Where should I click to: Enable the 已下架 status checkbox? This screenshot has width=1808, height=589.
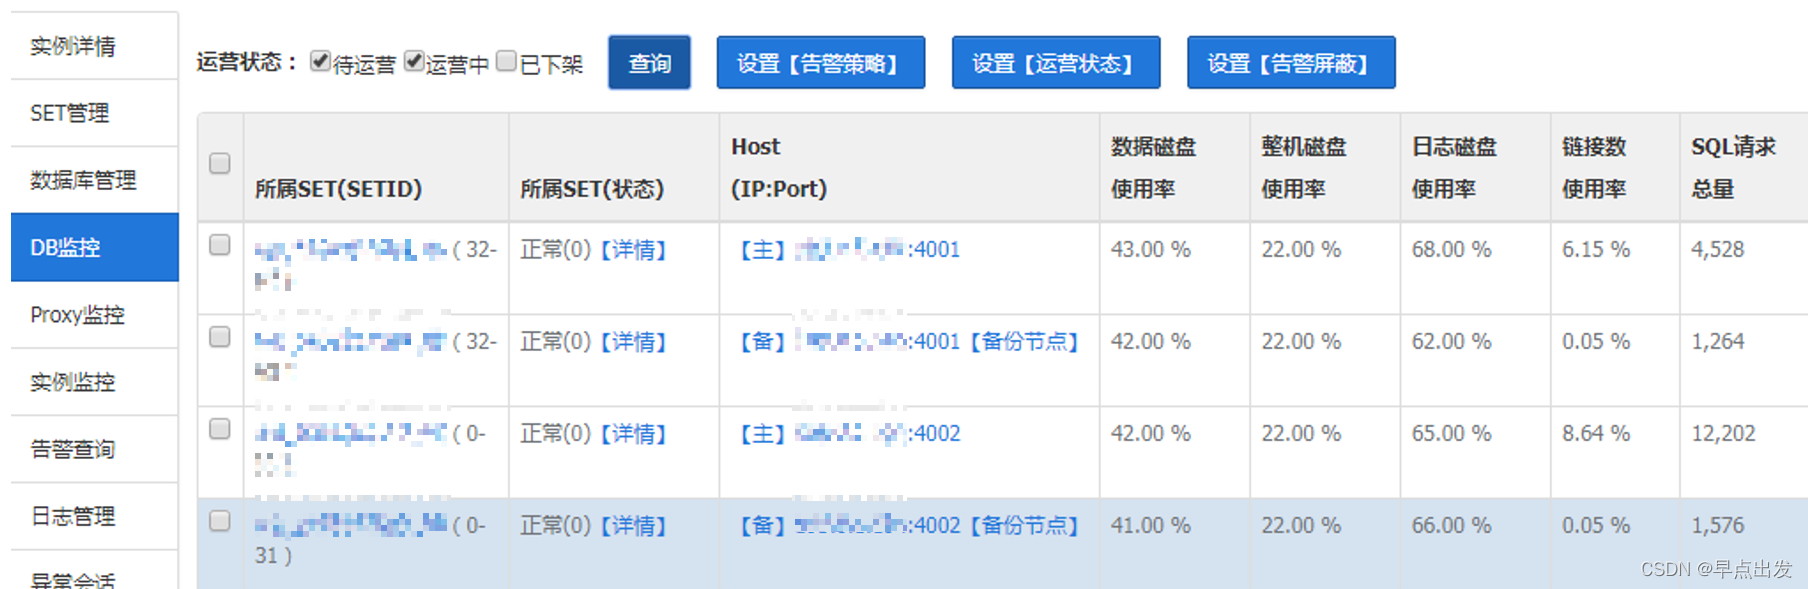(507, 62)
